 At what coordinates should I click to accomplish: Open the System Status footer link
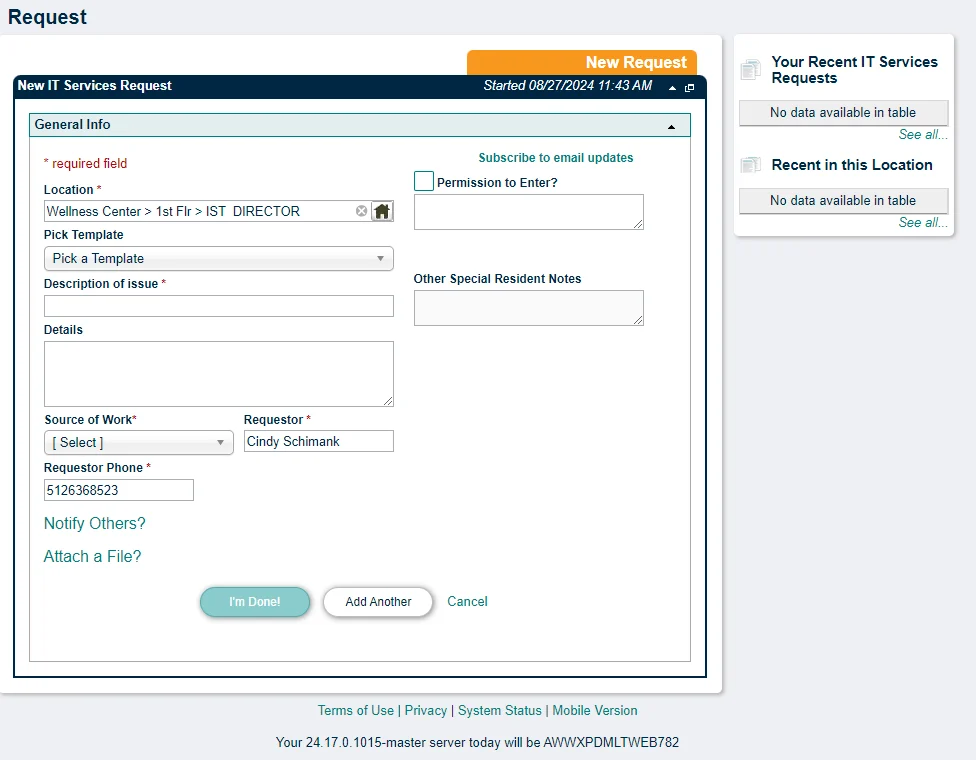(x=499, y=710)
